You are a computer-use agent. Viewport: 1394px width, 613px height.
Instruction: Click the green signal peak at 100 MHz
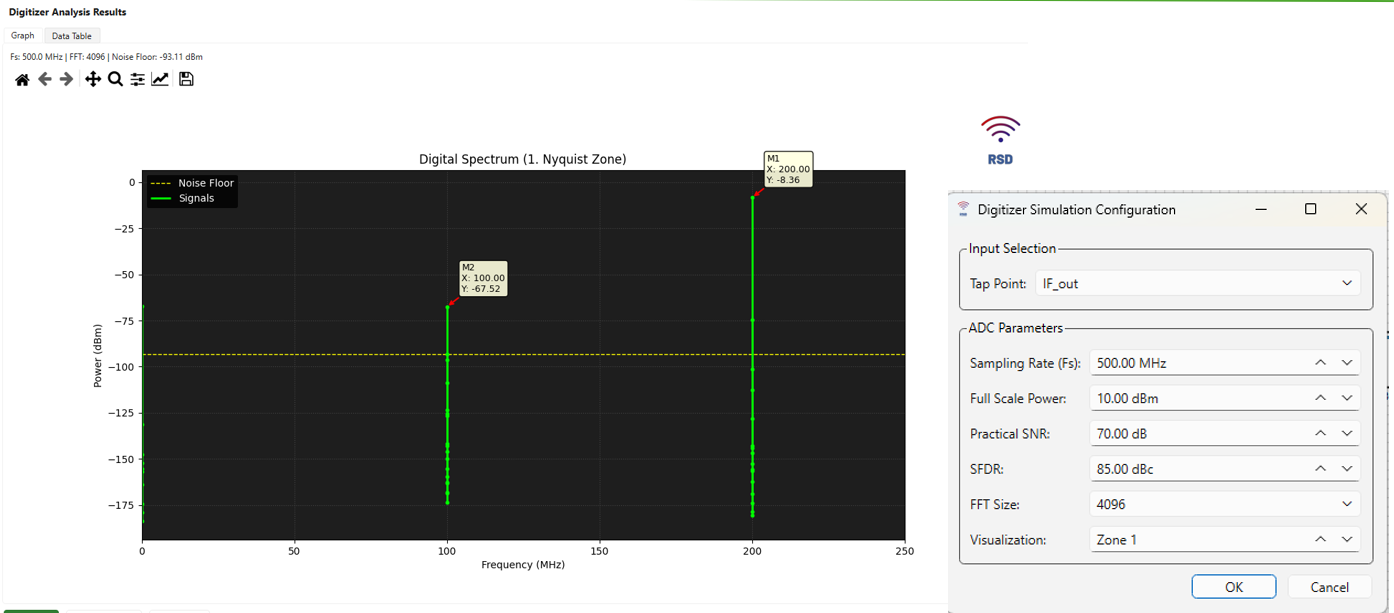[x=447, y=306]
